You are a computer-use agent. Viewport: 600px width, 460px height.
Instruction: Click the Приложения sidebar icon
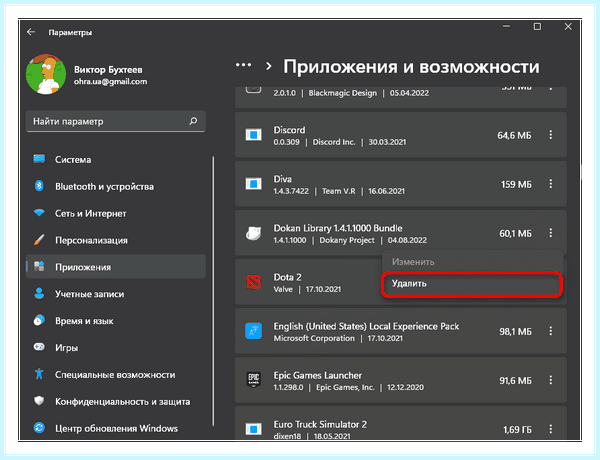[39, 266]
